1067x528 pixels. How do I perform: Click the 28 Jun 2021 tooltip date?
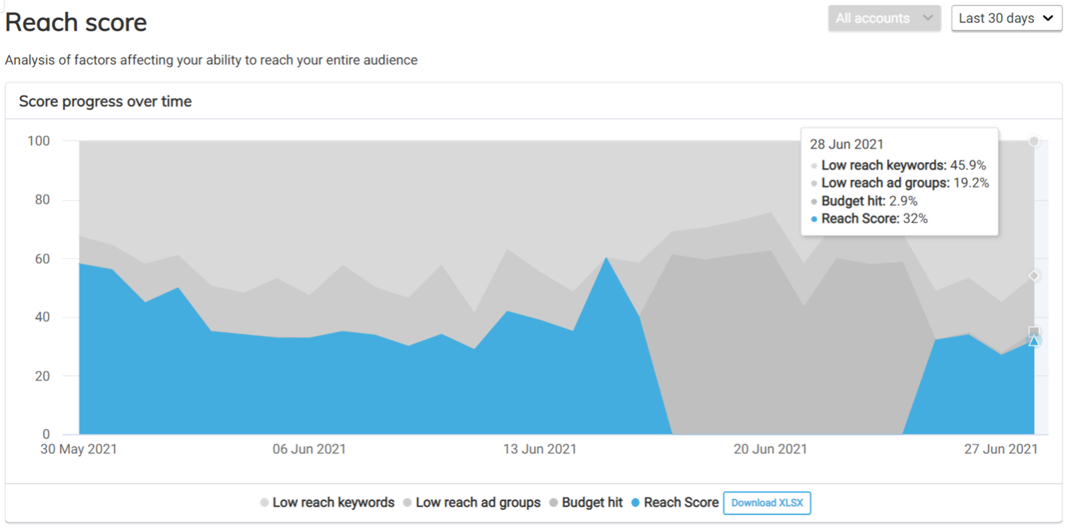point(847,145)
